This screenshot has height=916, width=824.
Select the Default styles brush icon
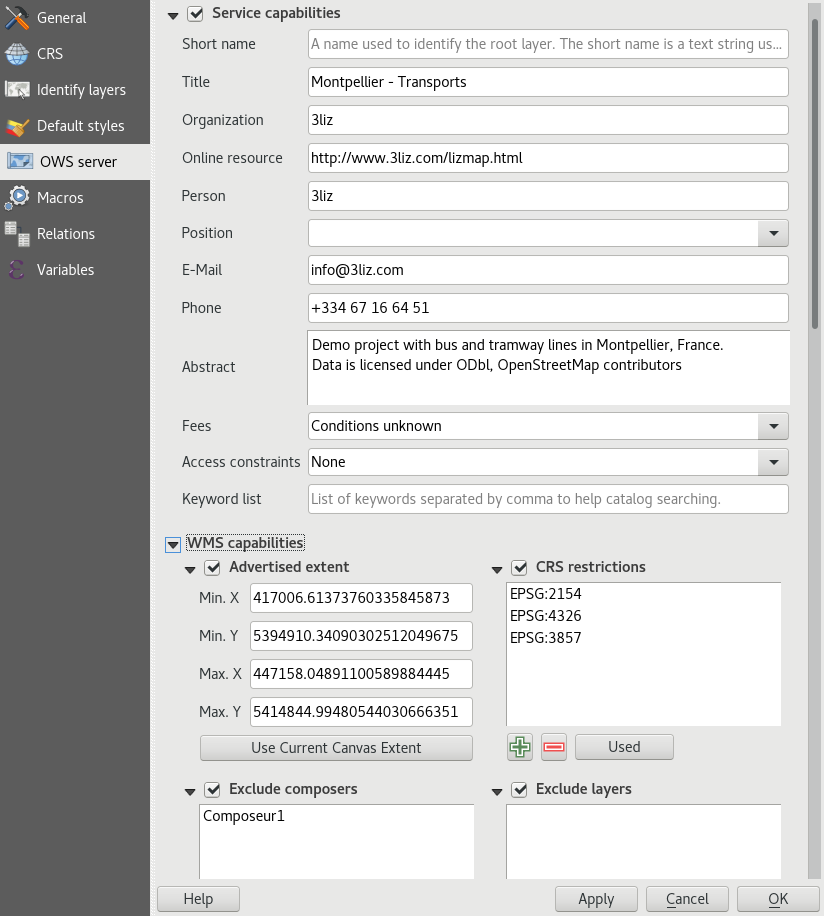[x=17, y=126]
